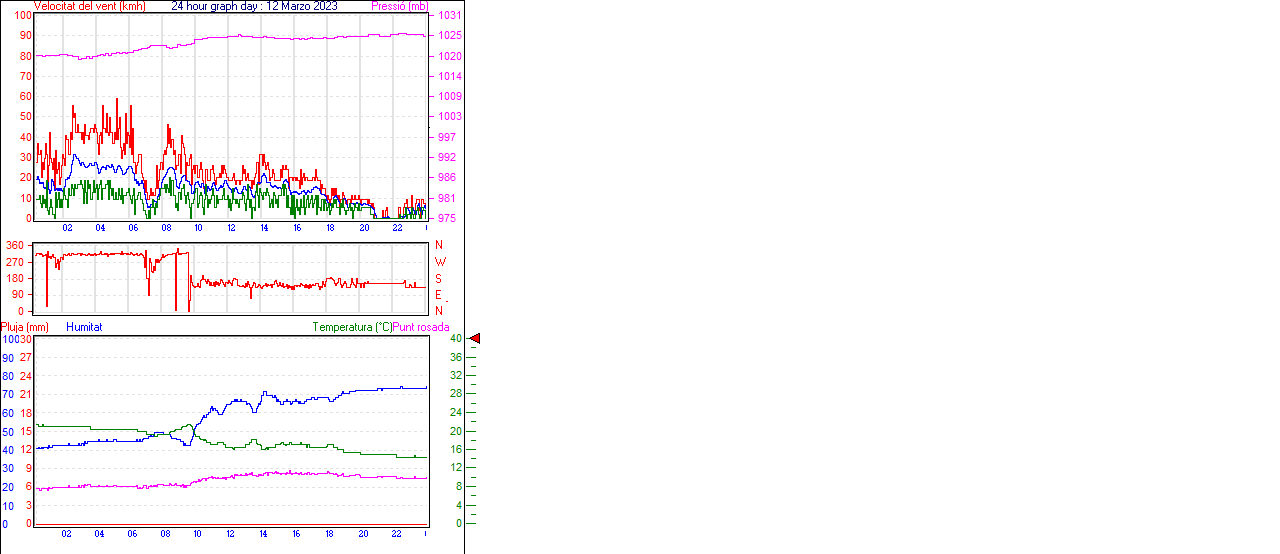This screenshot has height=554, width=1280.
Task: Click the 'W' compass label on direction graph
Action: click(x=439, y=262)
